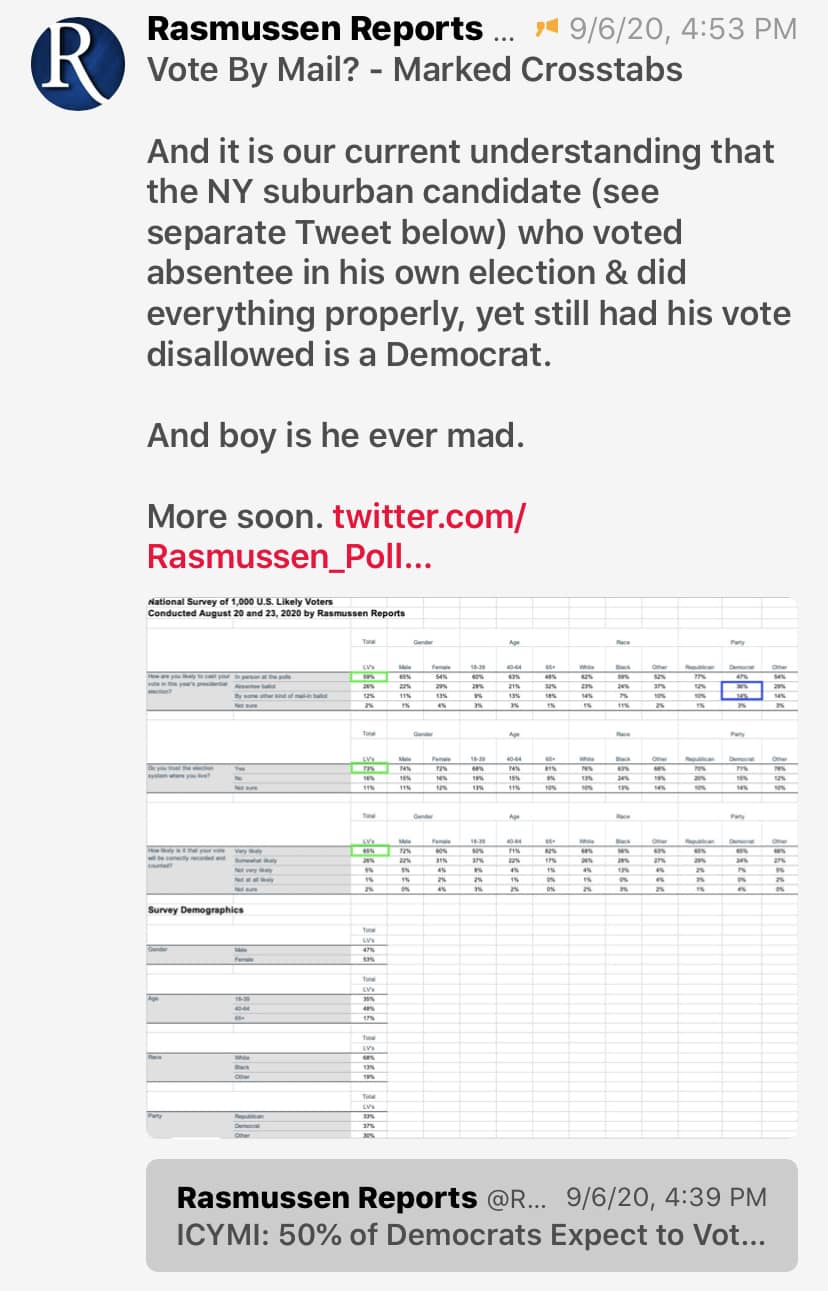Tap the "And boy is he ever mad." line
This screenshot has width=828, height=1291.
[335, 435]
